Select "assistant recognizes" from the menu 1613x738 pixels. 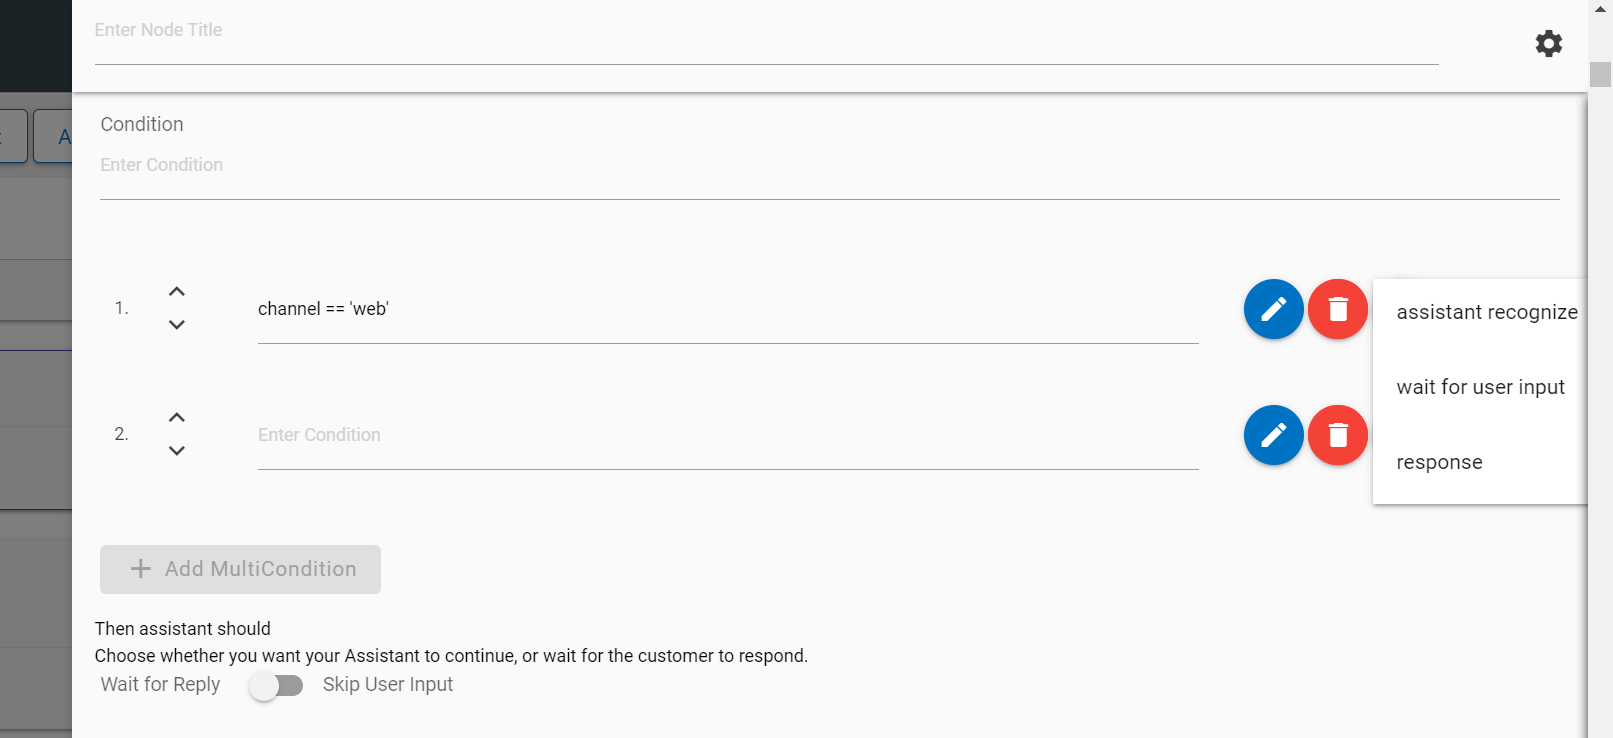[1486, 311]
